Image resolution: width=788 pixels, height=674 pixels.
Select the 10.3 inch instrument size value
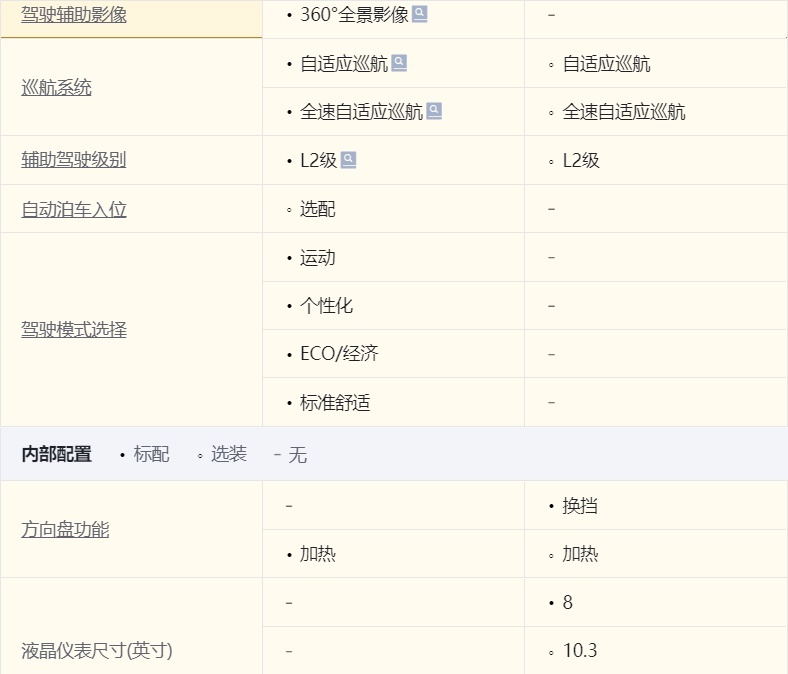point(580,650)
